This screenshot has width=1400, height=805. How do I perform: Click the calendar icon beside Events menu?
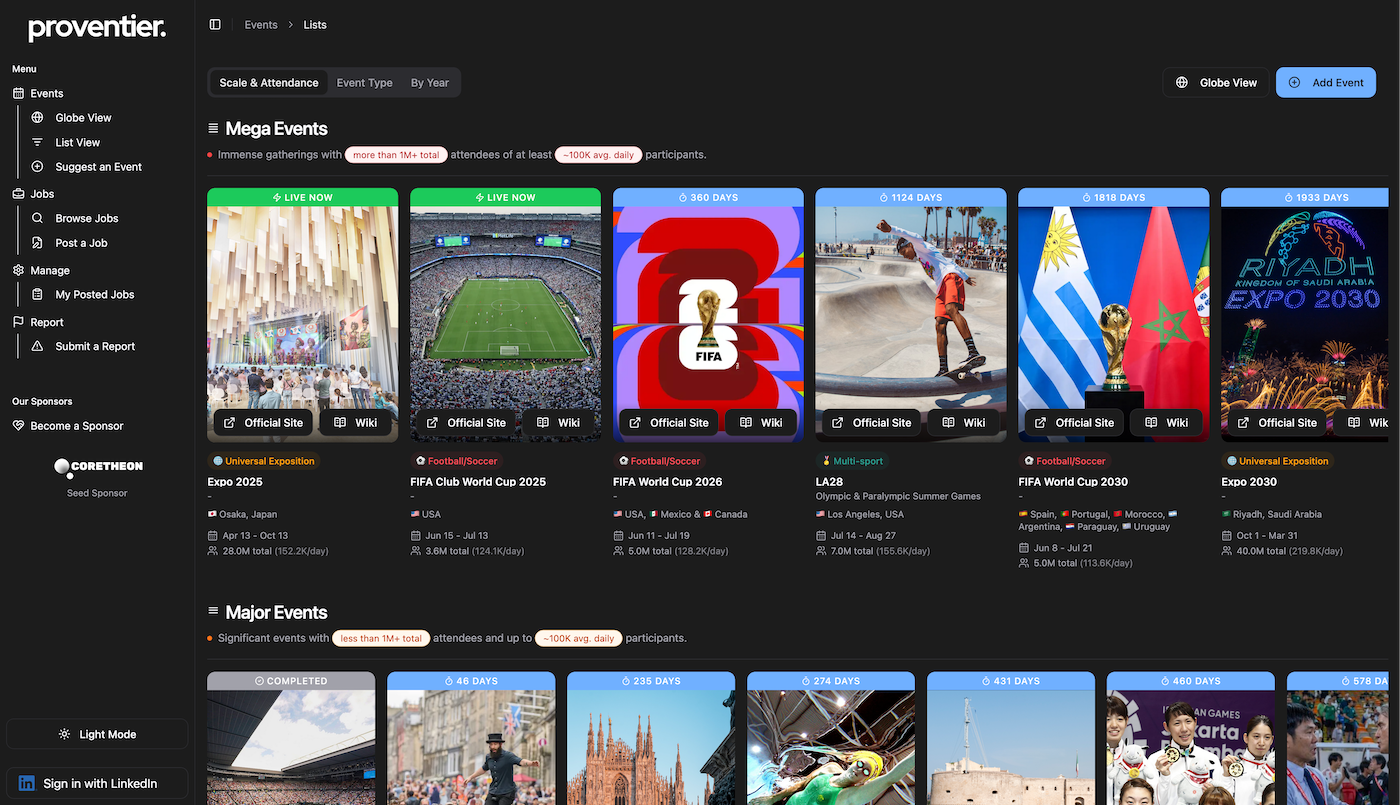tap(18, 93)
